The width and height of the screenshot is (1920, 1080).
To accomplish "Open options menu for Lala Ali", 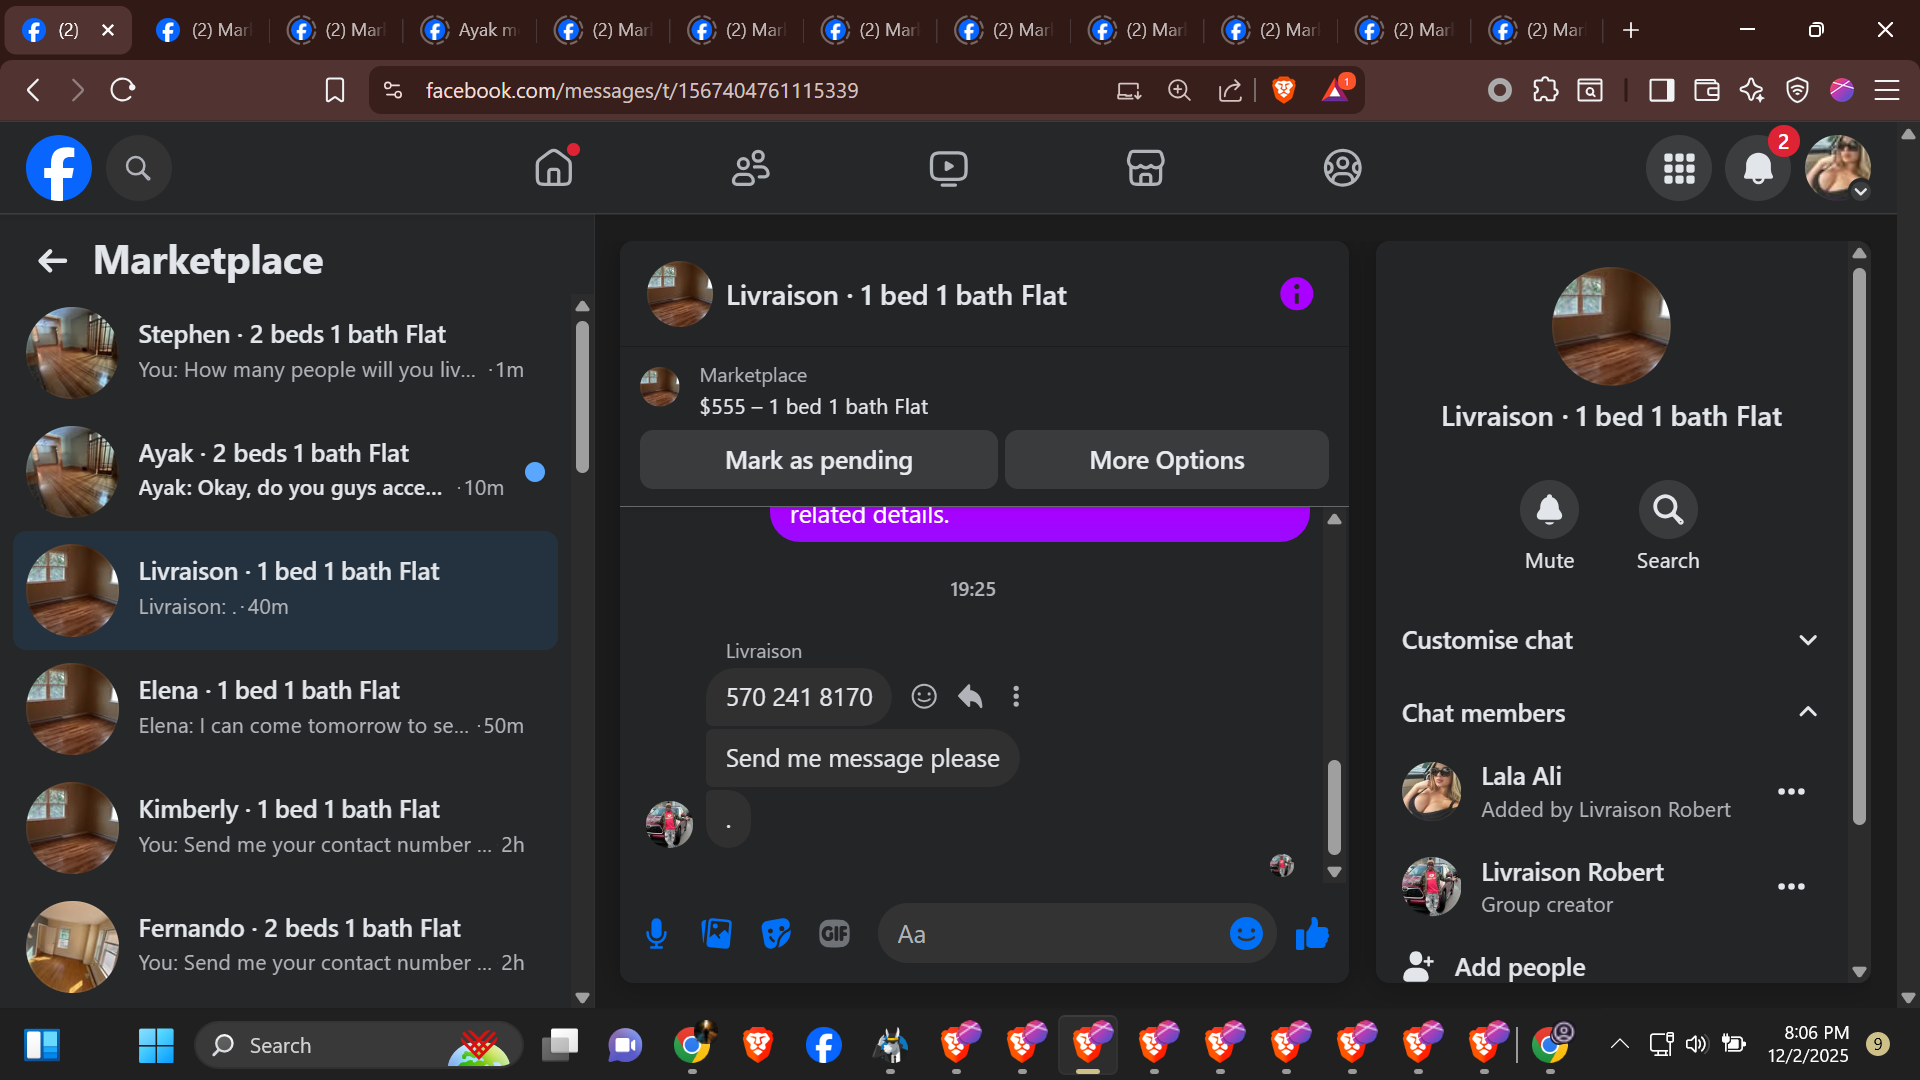I will click(x=1791, y=791).
